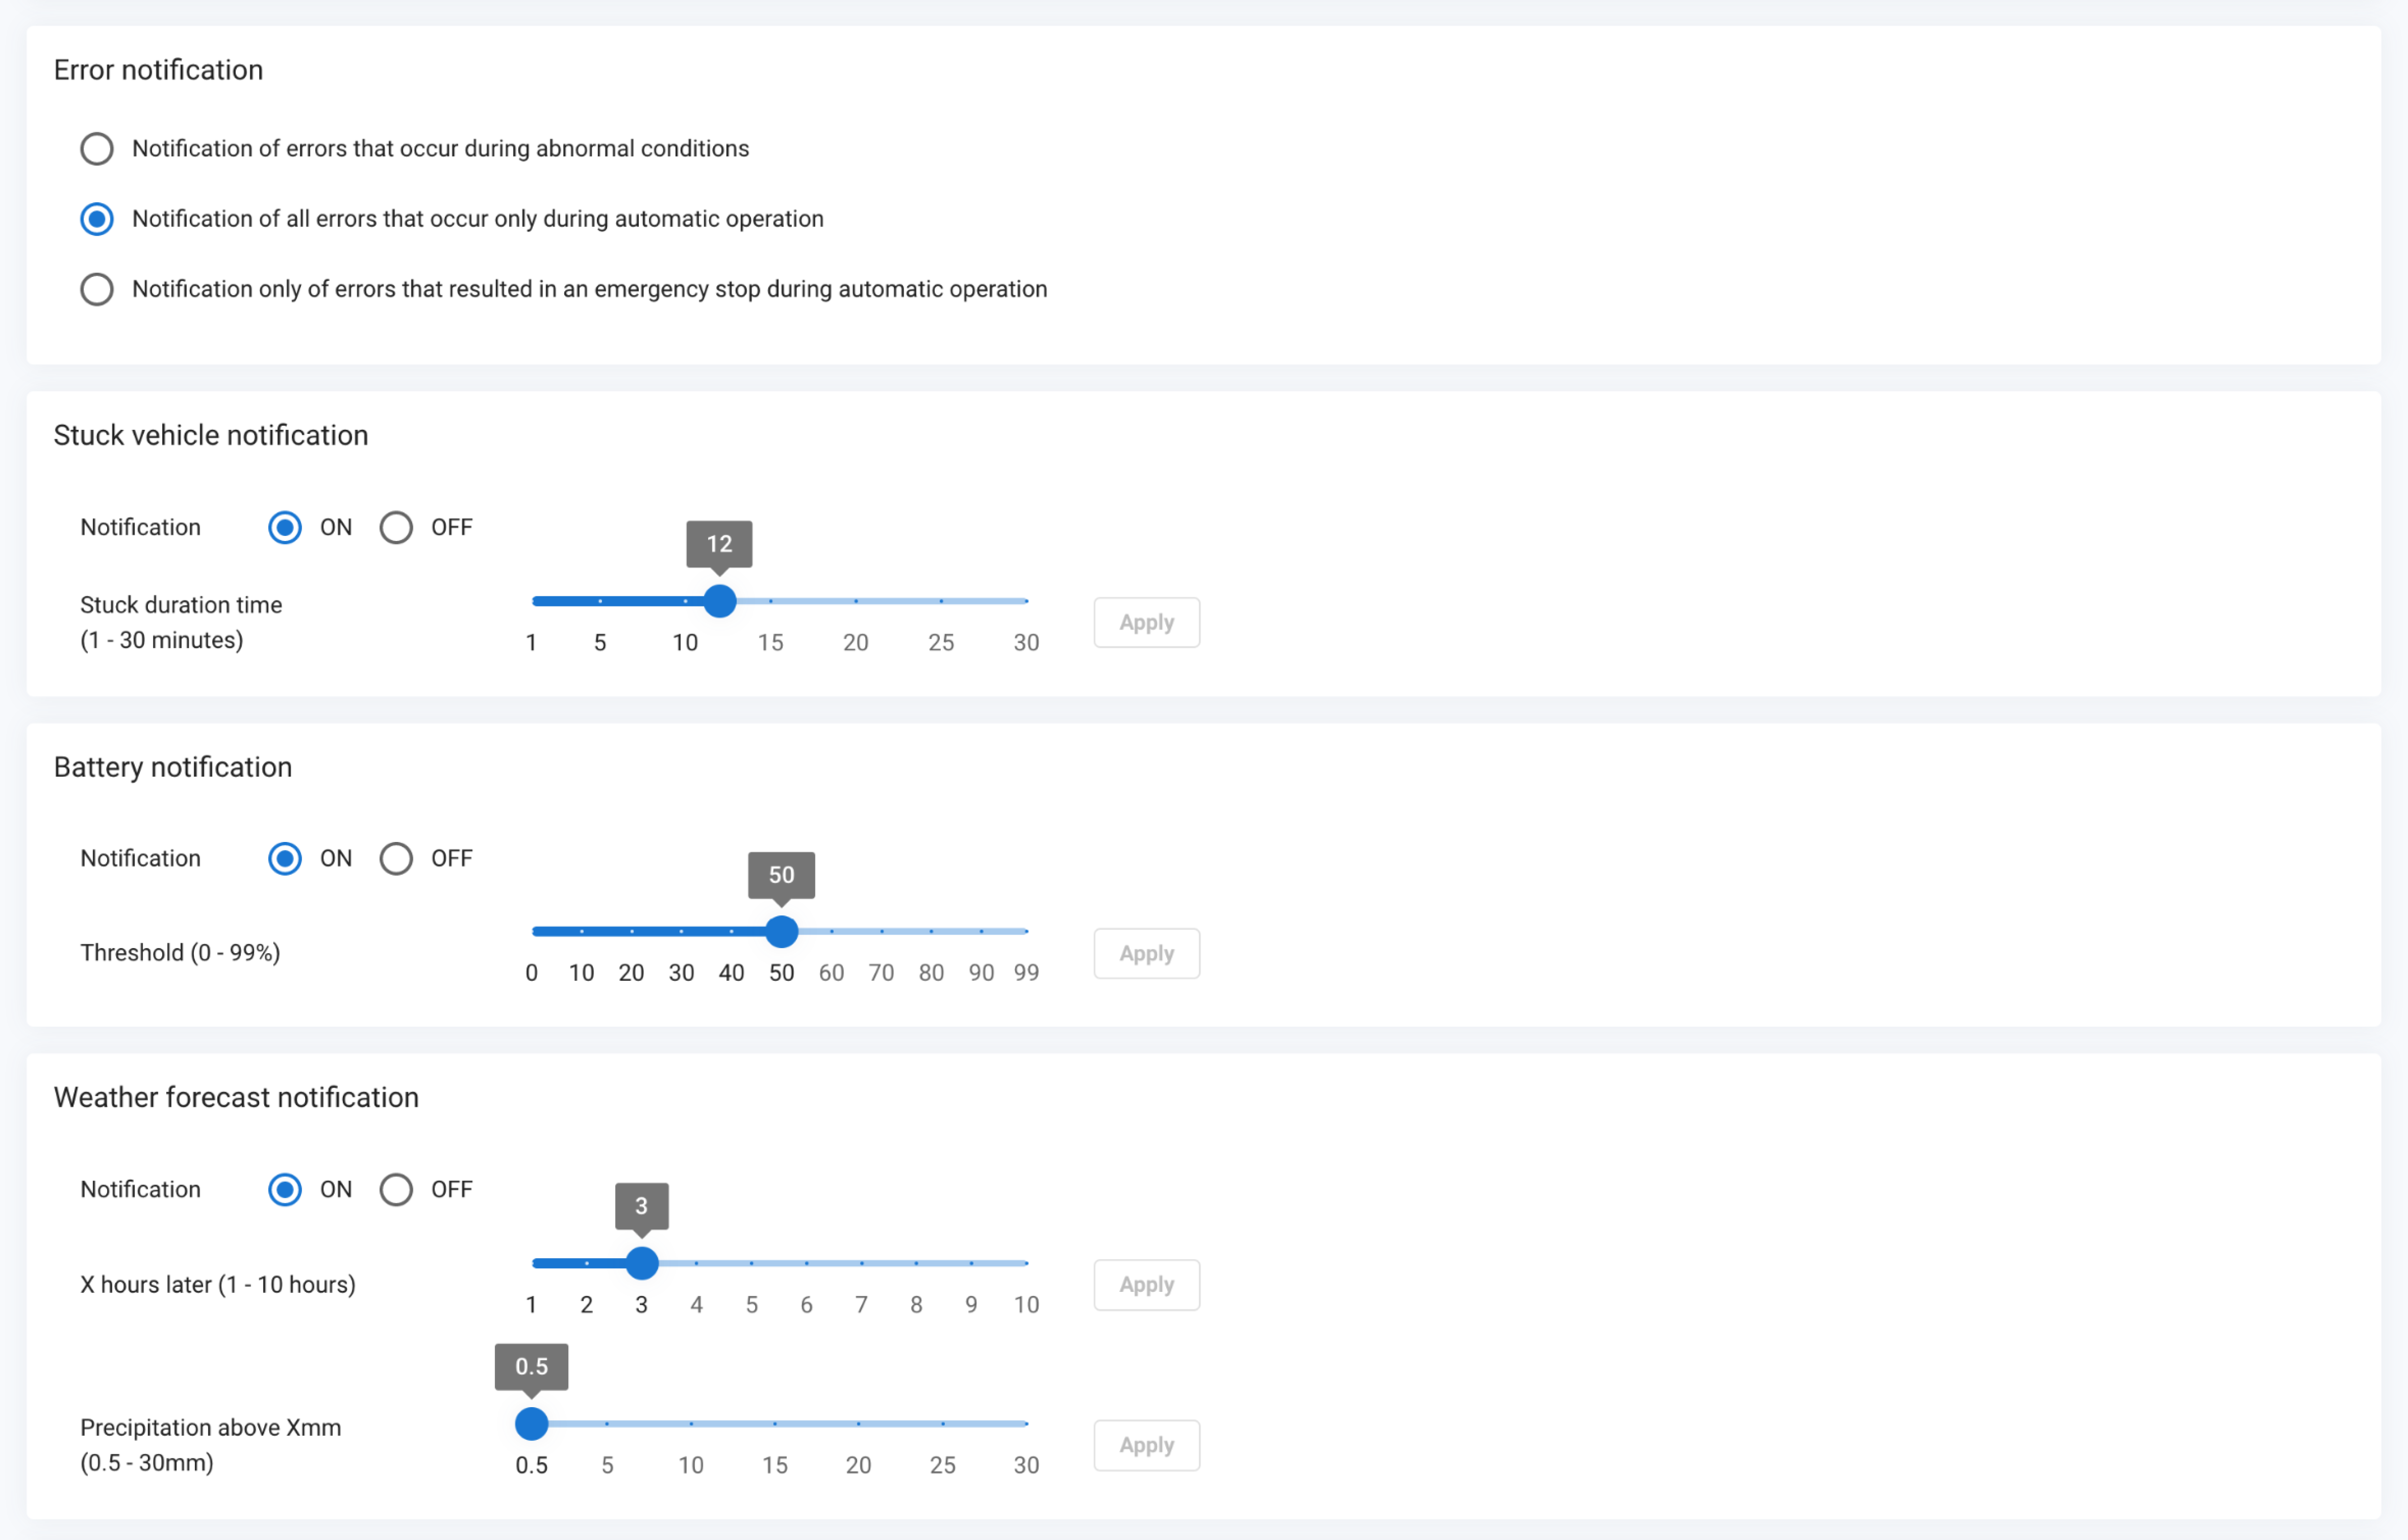Select all errors during automatic operation option
The height and width of the screenshot is (1540, 2408).
pyautogui.click(x=97, y=219)
